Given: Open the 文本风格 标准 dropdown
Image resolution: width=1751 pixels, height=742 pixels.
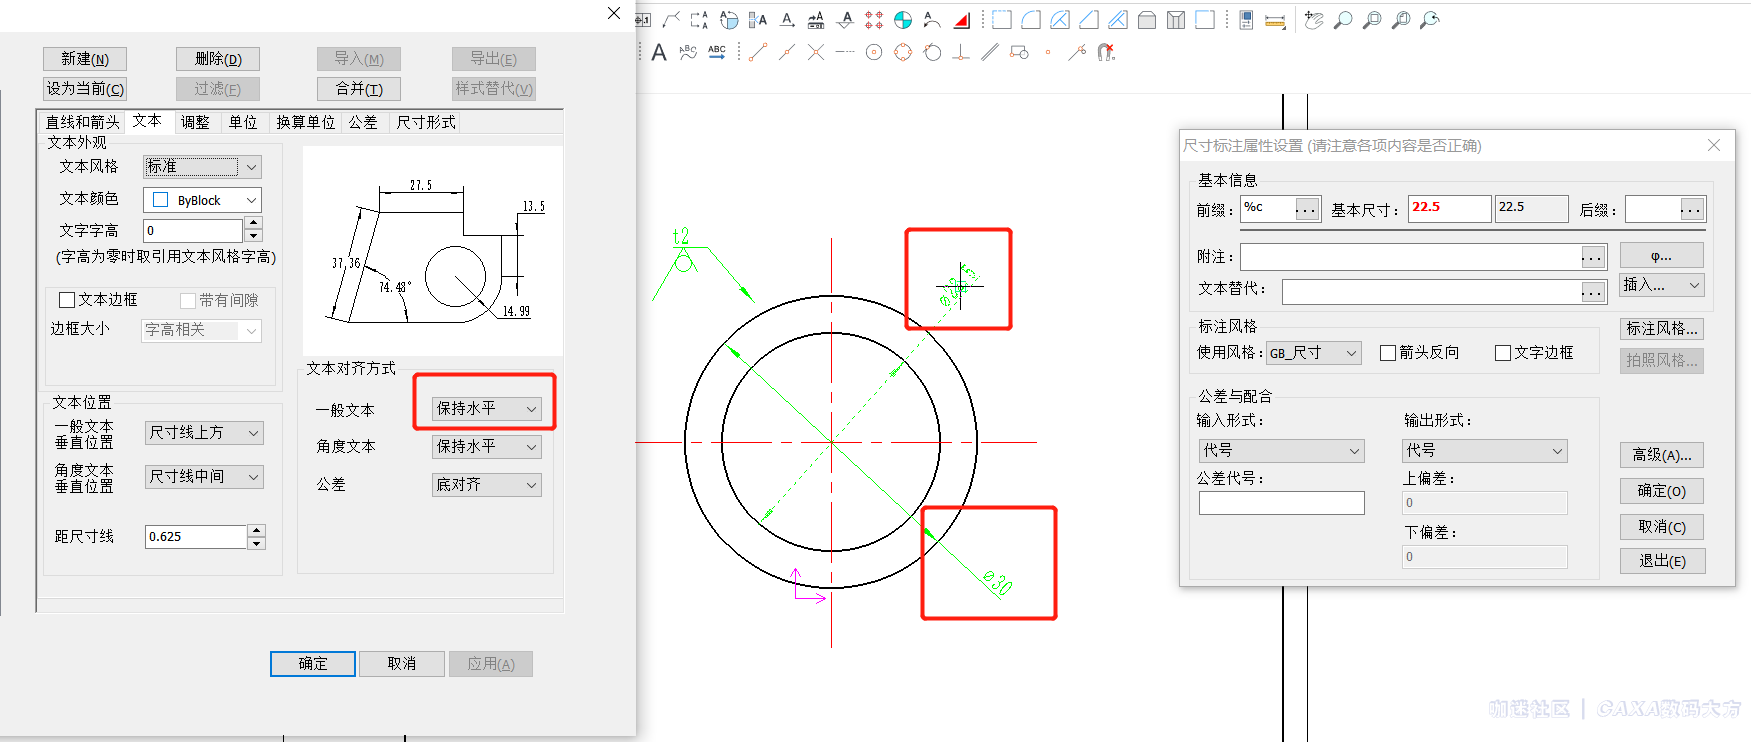Looking at the screenshot, I should [202, 167].
